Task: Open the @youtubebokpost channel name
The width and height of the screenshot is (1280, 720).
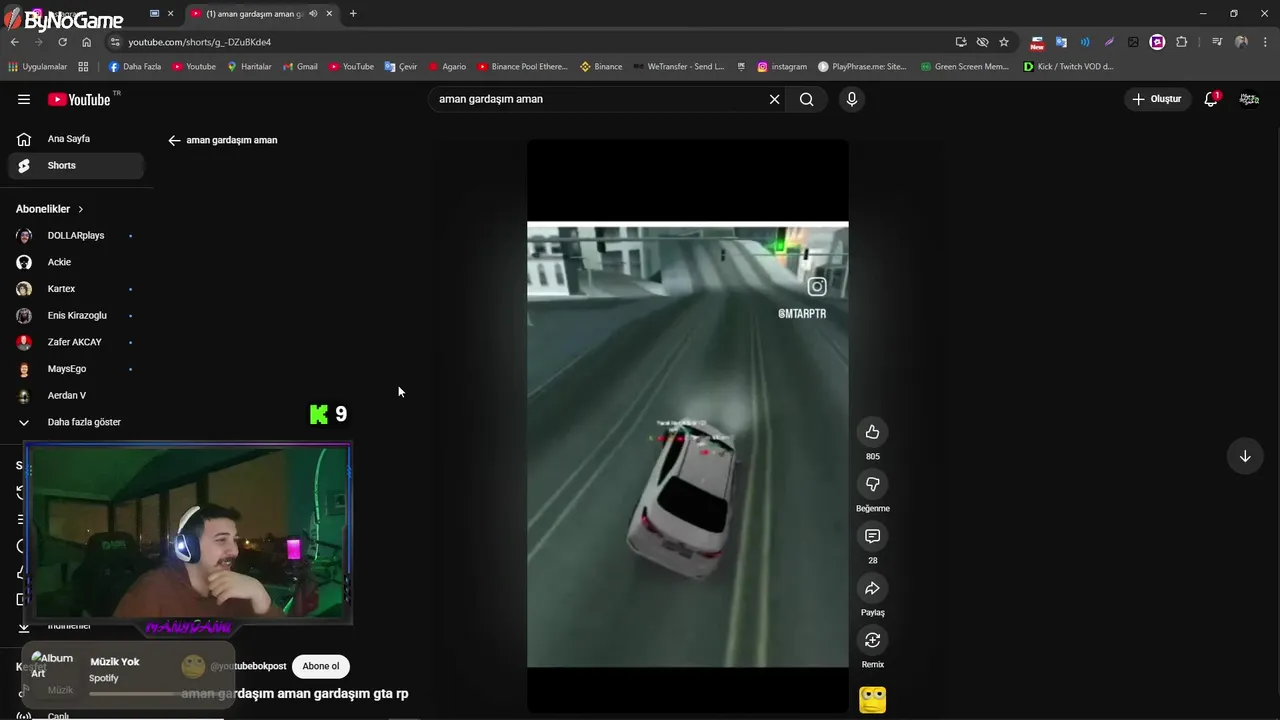Action: tap(248, 666)
